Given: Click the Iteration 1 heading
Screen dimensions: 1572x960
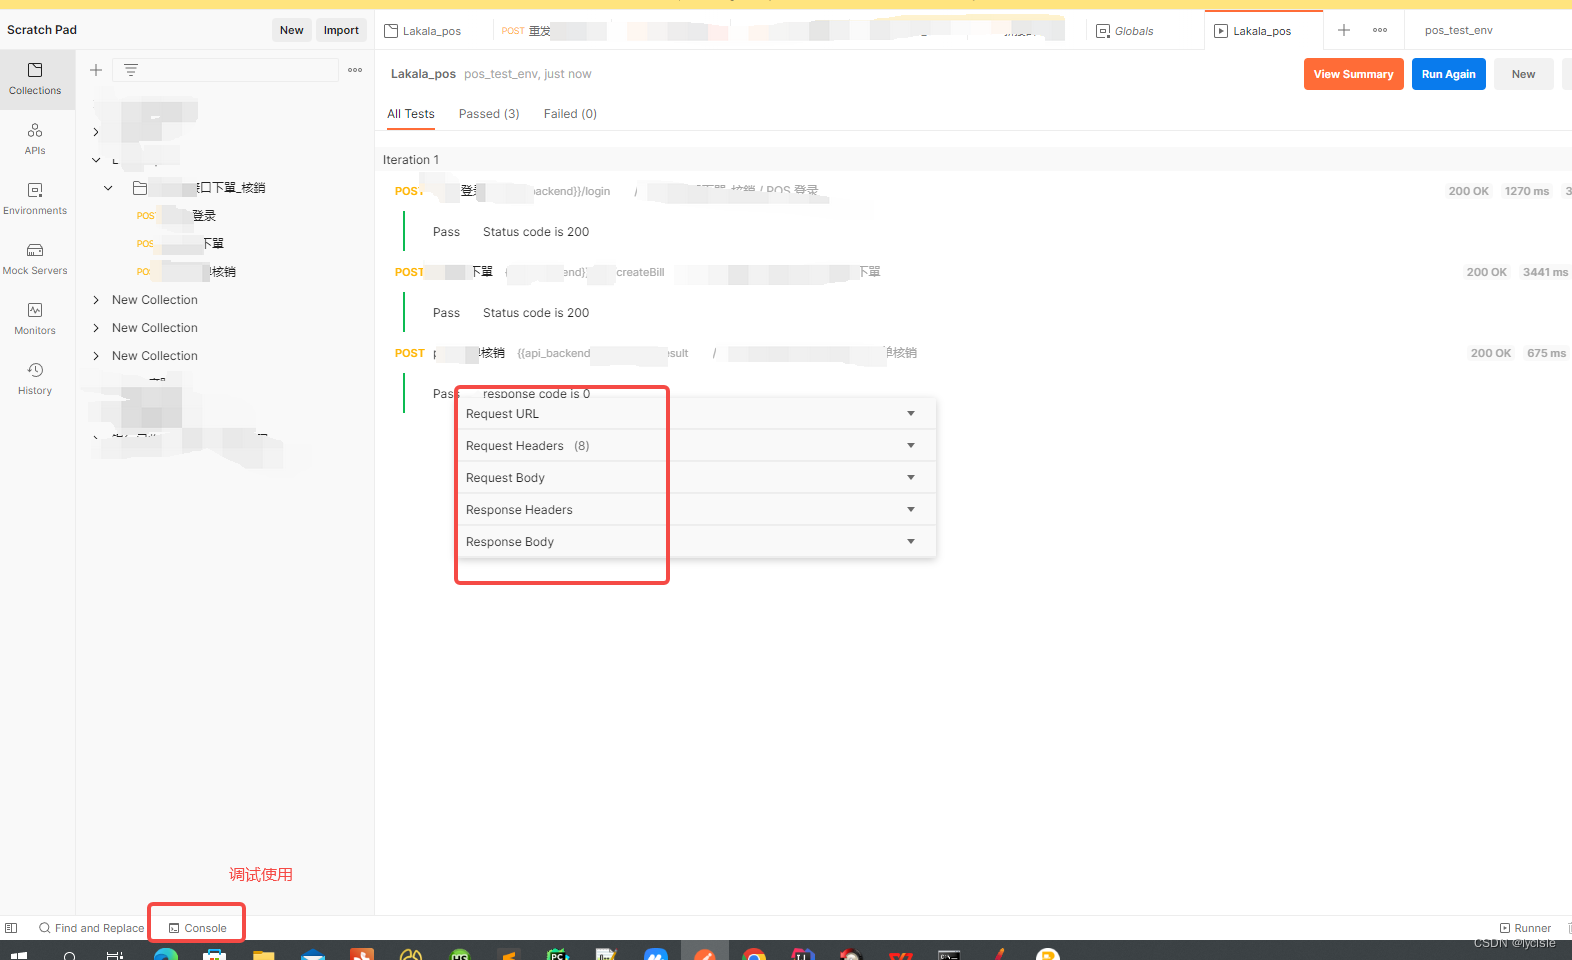Looking at the screenshot, I should point(410,160).
